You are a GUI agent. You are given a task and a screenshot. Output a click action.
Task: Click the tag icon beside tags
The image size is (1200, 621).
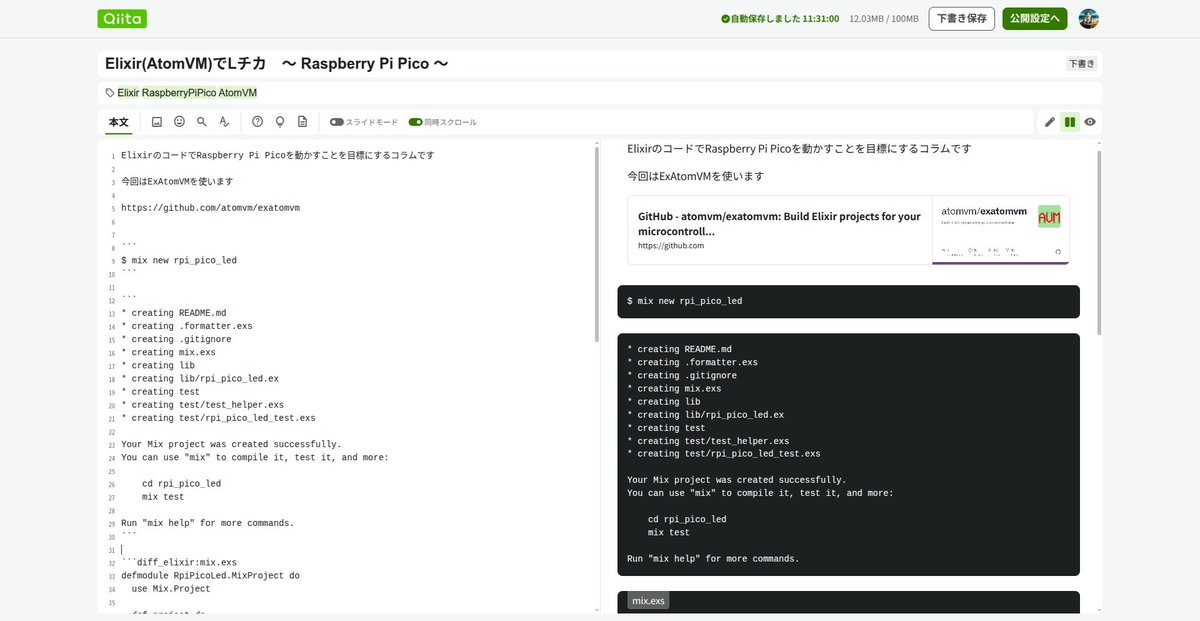point(110,93)
